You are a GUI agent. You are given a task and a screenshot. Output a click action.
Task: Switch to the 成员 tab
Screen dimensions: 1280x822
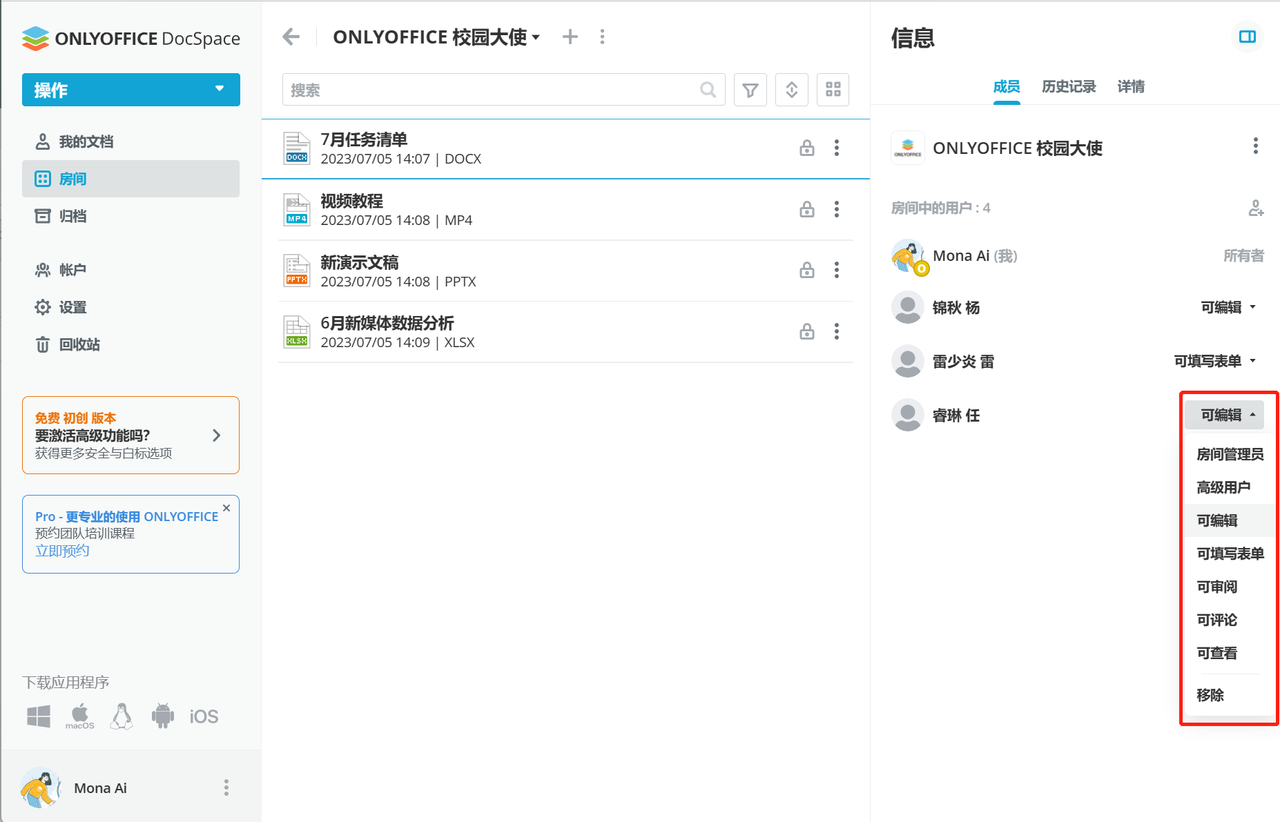coord(1006,87)
